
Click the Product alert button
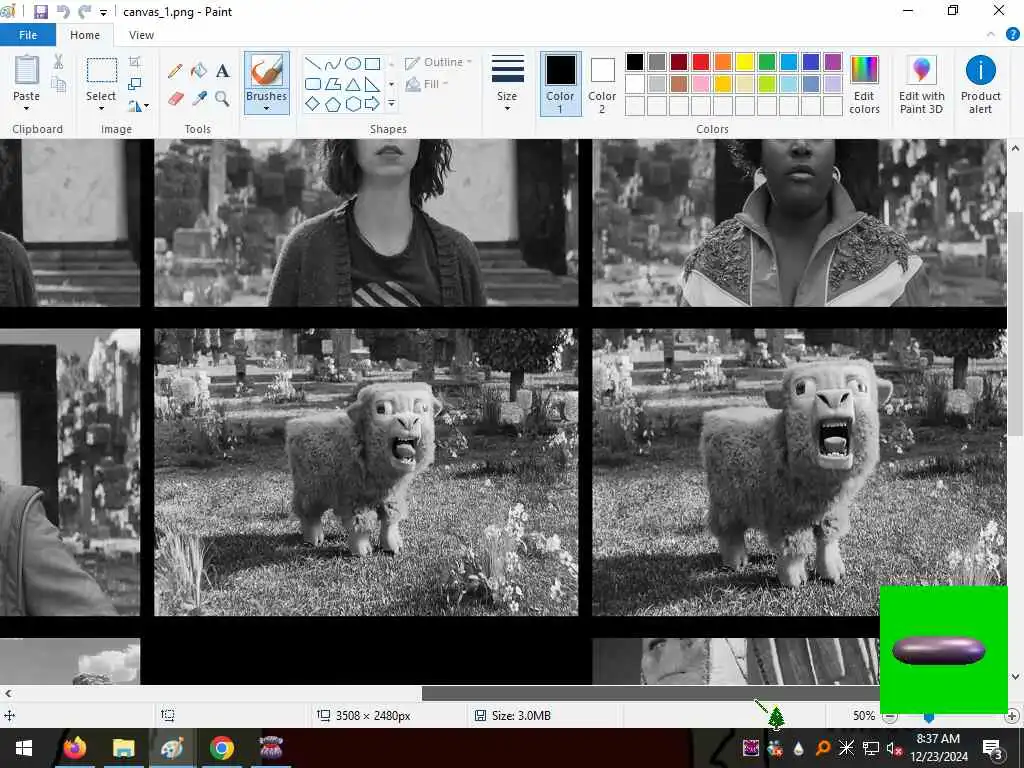[980, 85]
